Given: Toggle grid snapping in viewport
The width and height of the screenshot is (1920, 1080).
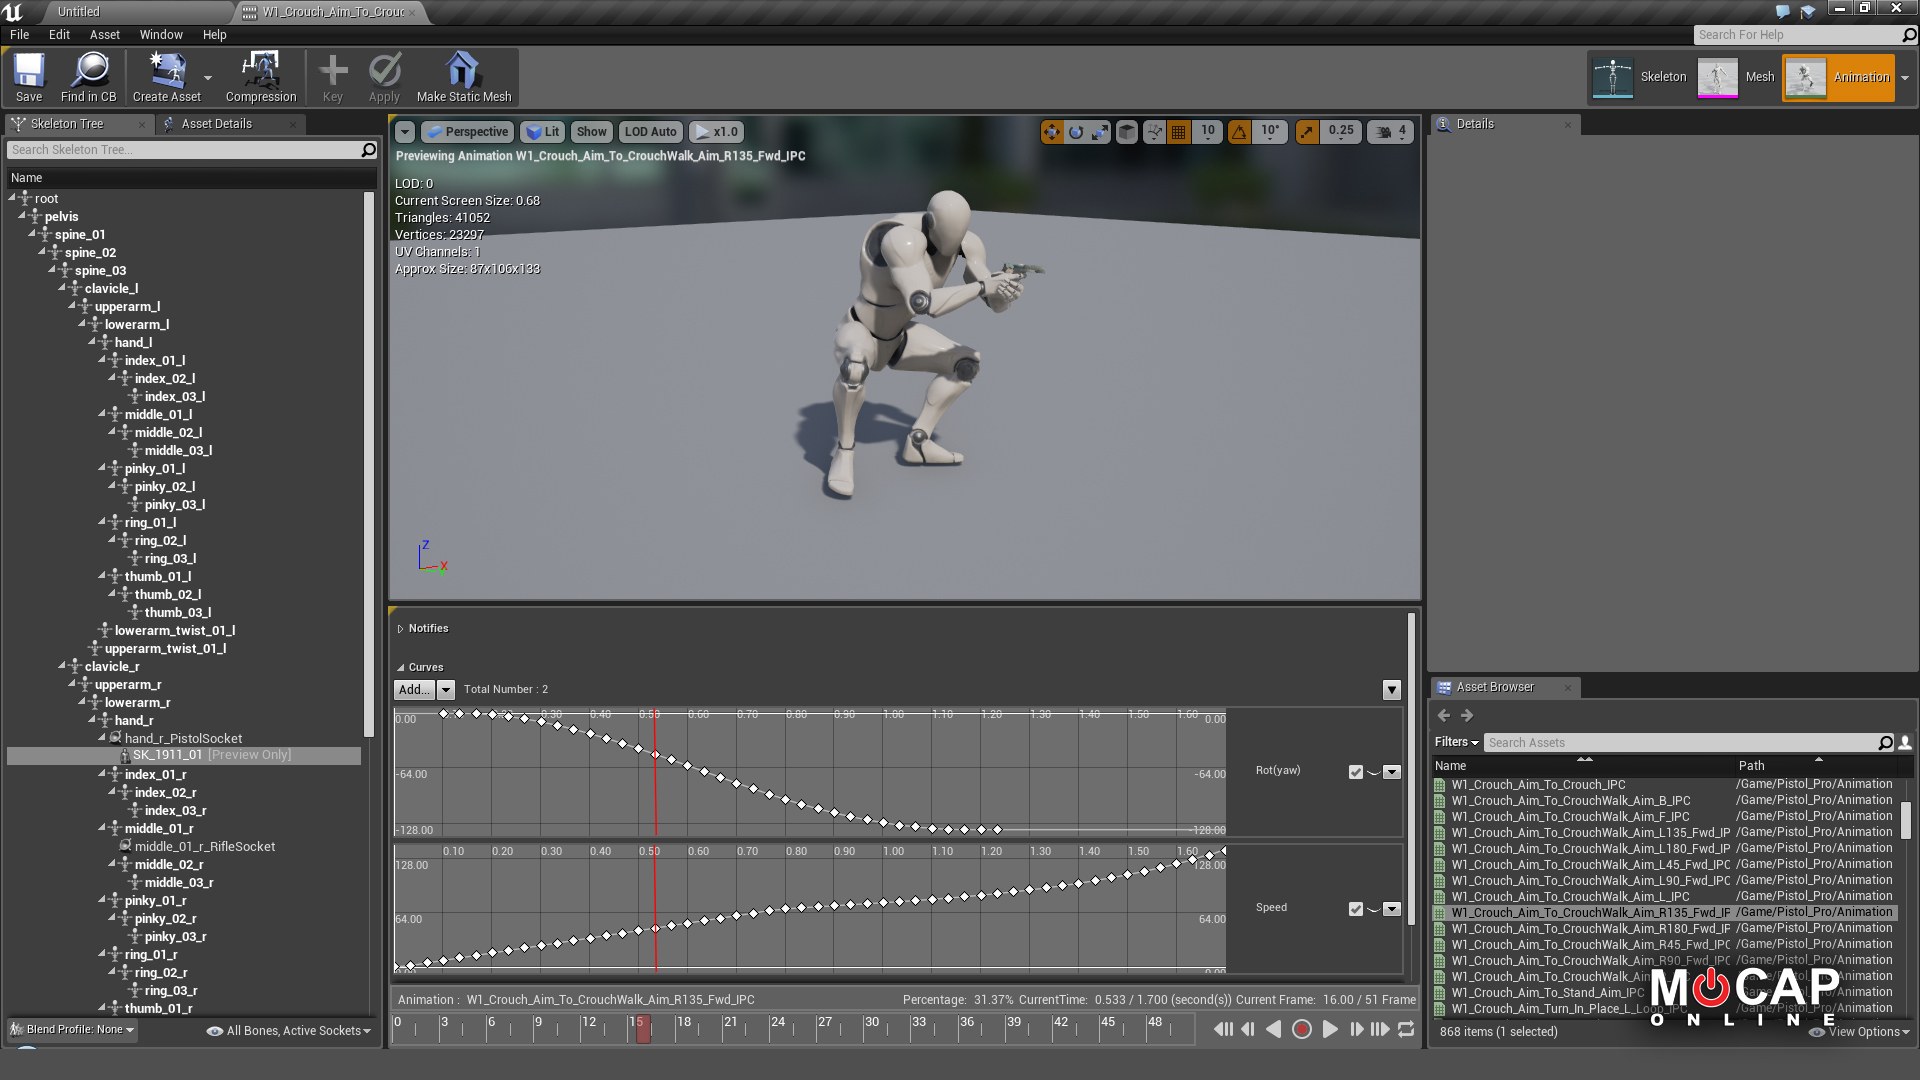Looking at the screenshot, I should click(1179, 131).
